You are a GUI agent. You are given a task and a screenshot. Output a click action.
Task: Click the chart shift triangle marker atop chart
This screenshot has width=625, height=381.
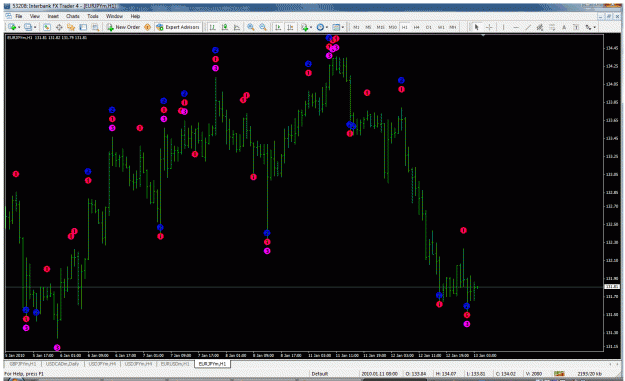coord(483,35)
